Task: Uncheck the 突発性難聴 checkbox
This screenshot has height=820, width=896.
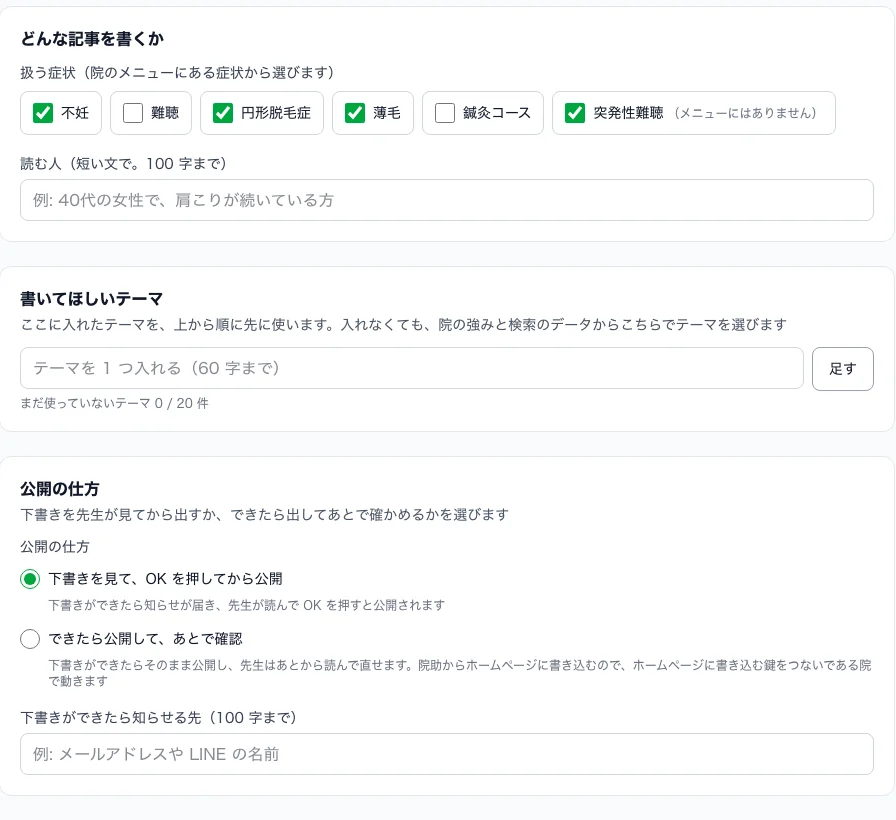Action: 575,113
